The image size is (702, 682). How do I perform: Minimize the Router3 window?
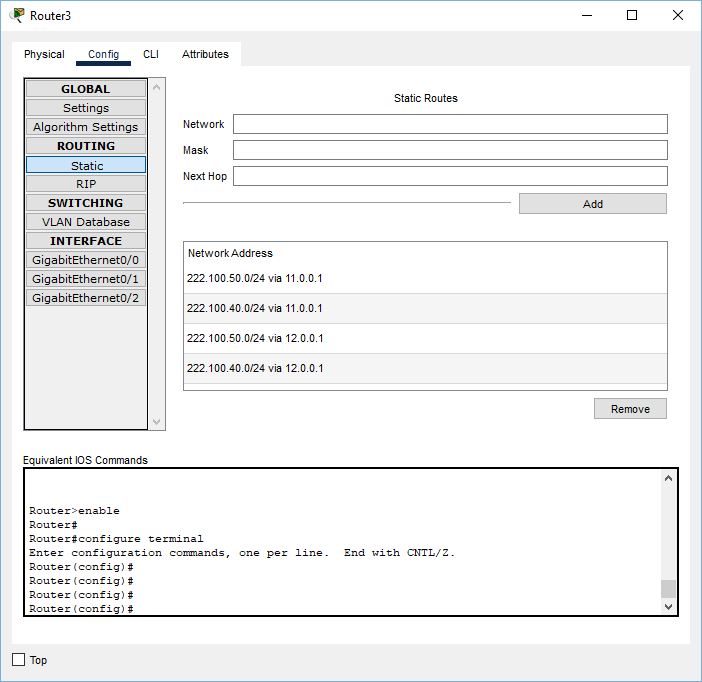(x=587, y=16)
